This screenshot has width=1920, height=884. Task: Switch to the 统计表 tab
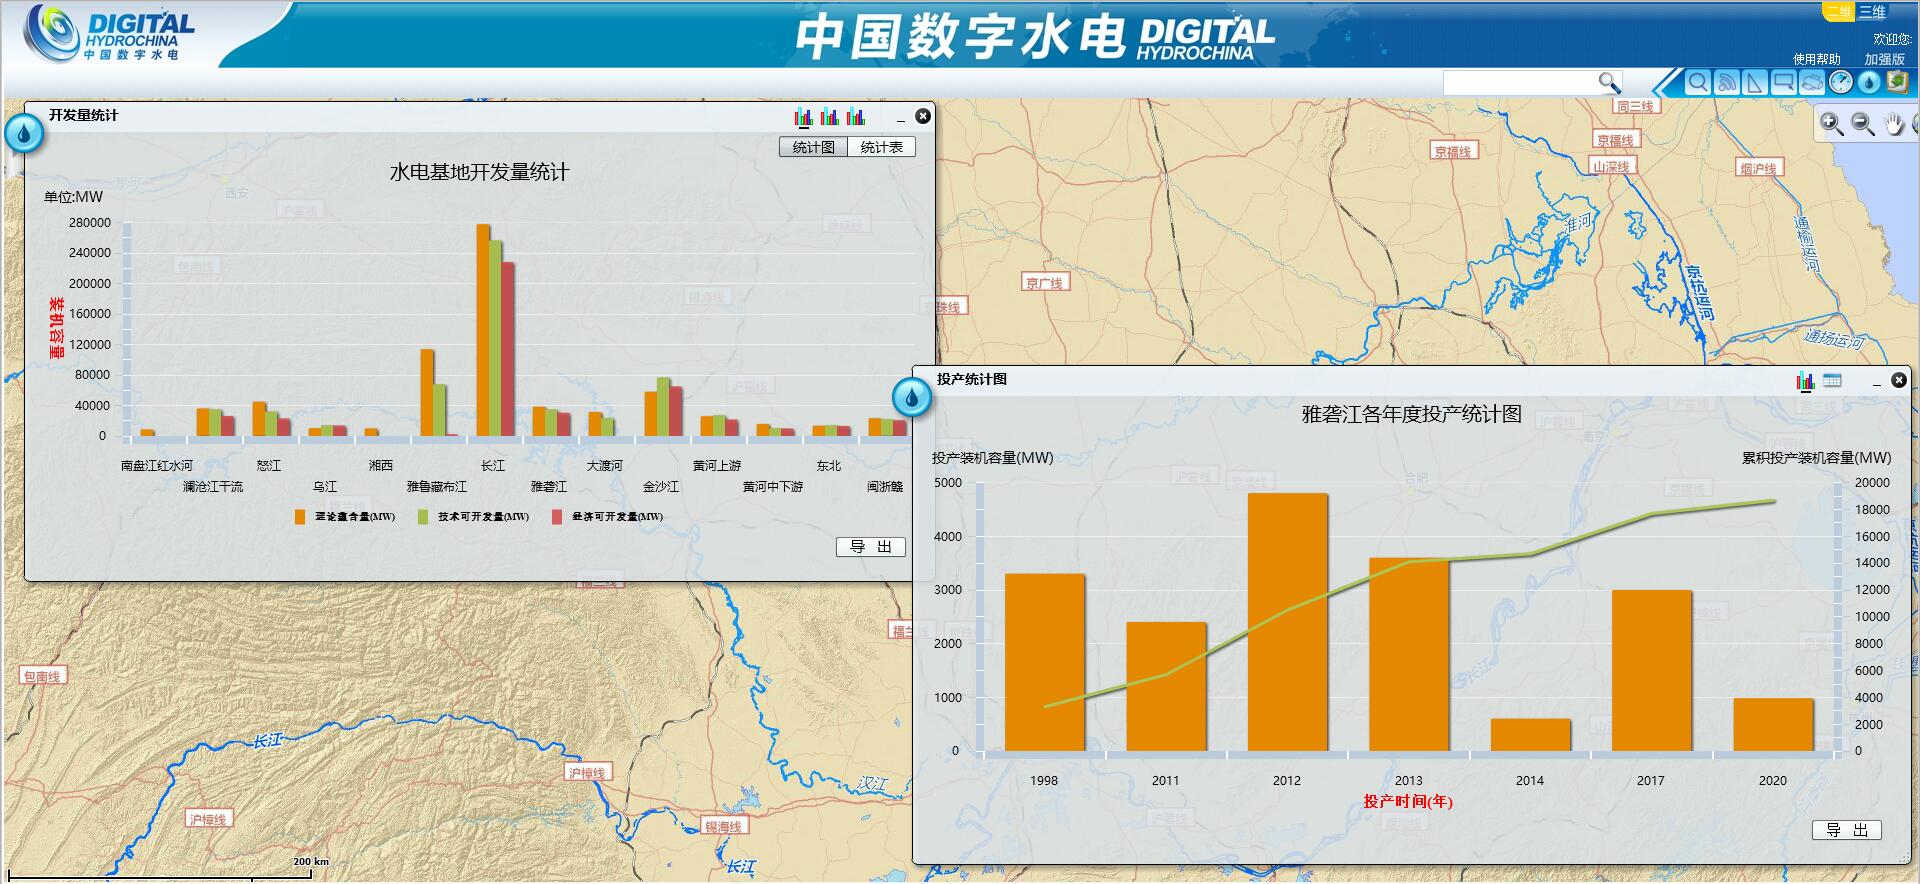coord(881,147)
